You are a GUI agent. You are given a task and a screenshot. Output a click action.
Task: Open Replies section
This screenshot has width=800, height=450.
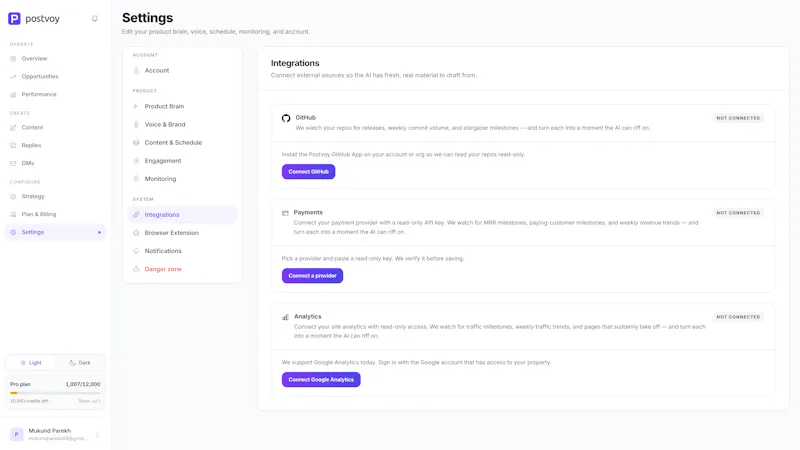pos(55,145)
